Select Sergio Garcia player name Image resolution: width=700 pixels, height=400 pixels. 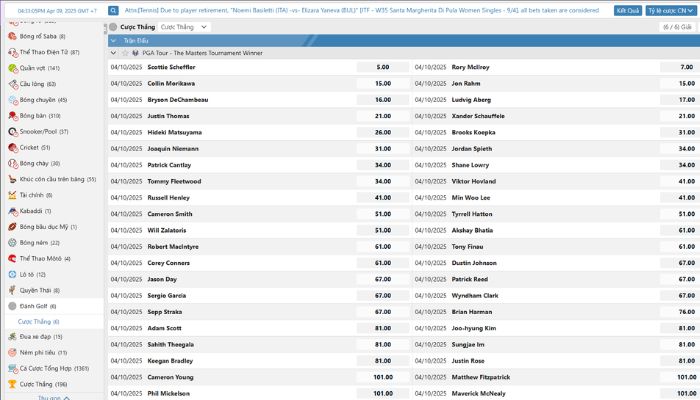click(167, 296)
